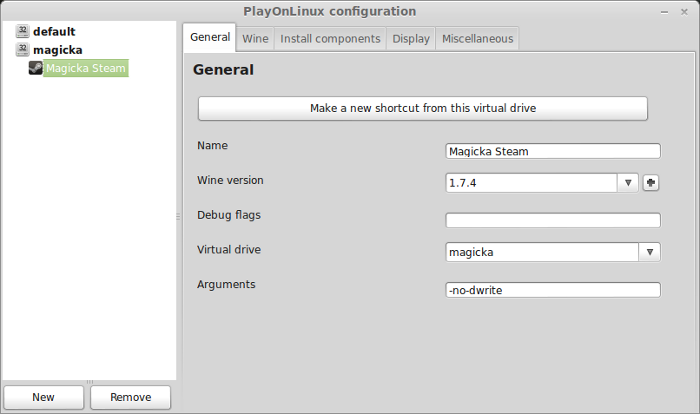Click Make a new shortcut from this virtual drive
This screenshot has height=414, width=700.
pos(423,108)
